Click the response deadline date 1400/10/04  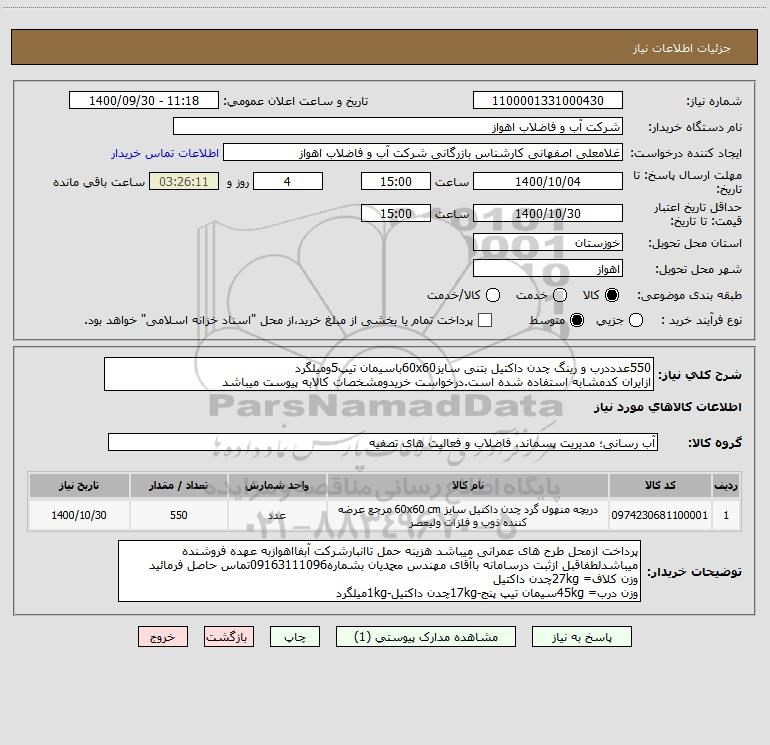(x=548, y=181)
